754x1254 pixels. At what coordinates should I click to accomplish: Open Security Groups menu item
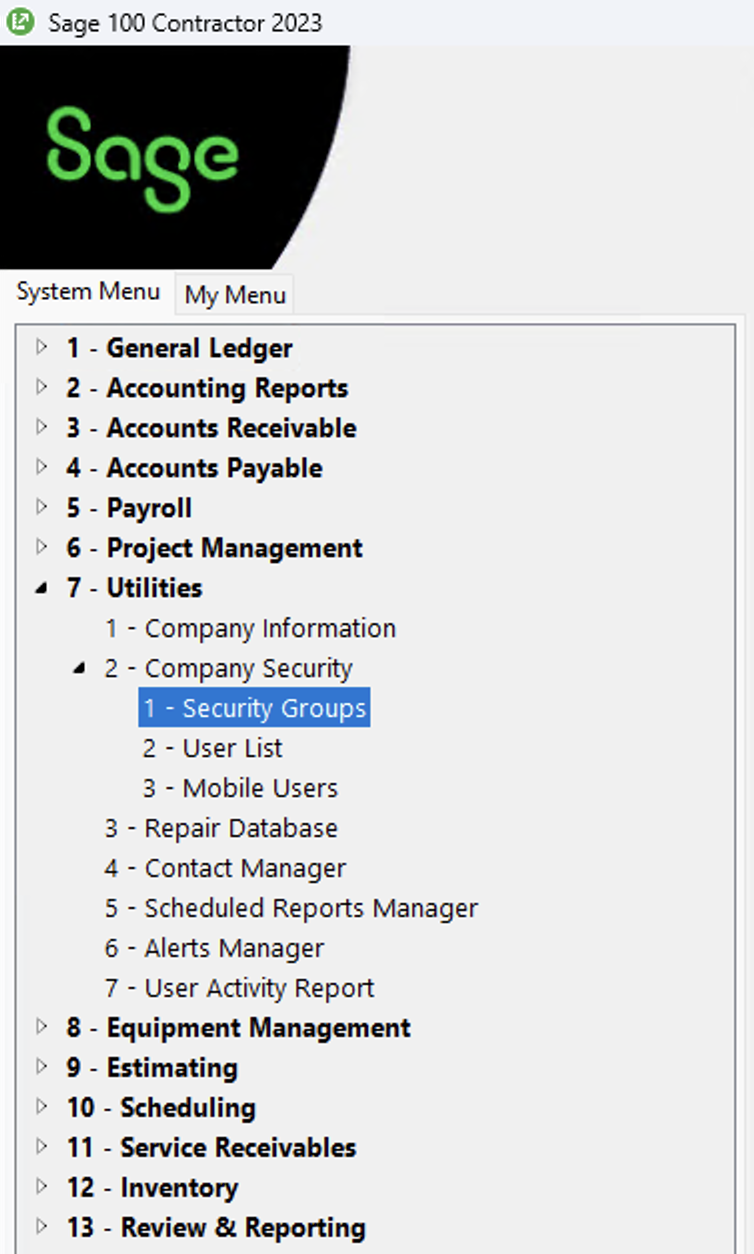(255, 708)
